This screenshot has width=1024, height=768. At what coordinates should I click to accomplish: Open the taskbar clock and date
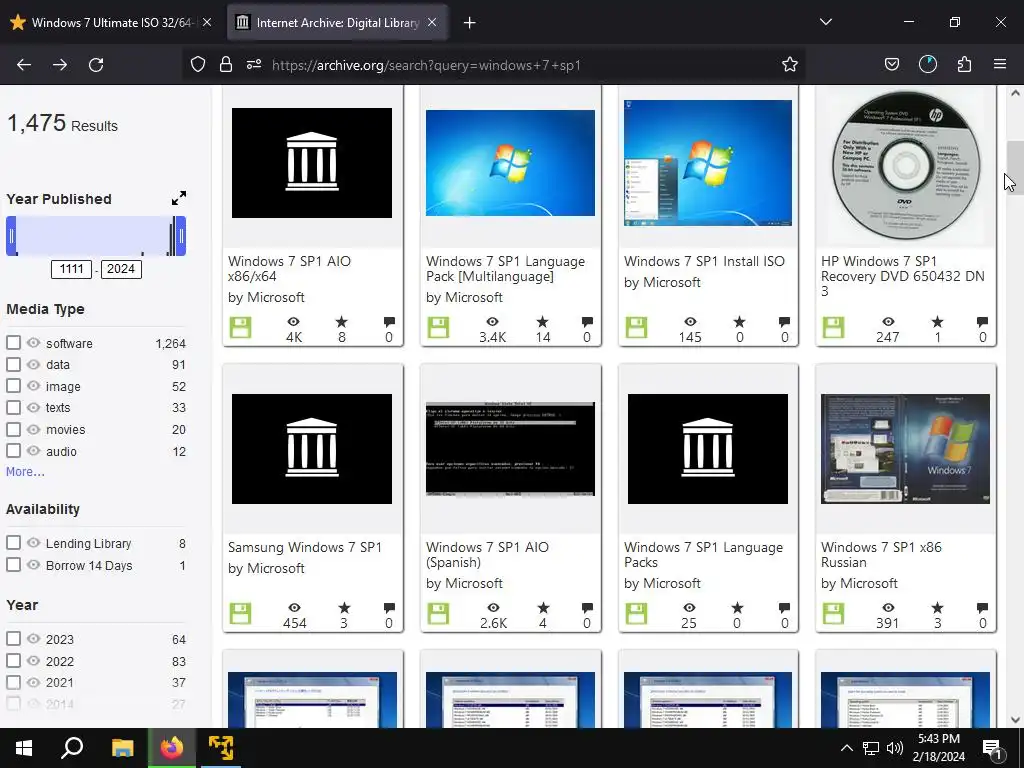938,748
